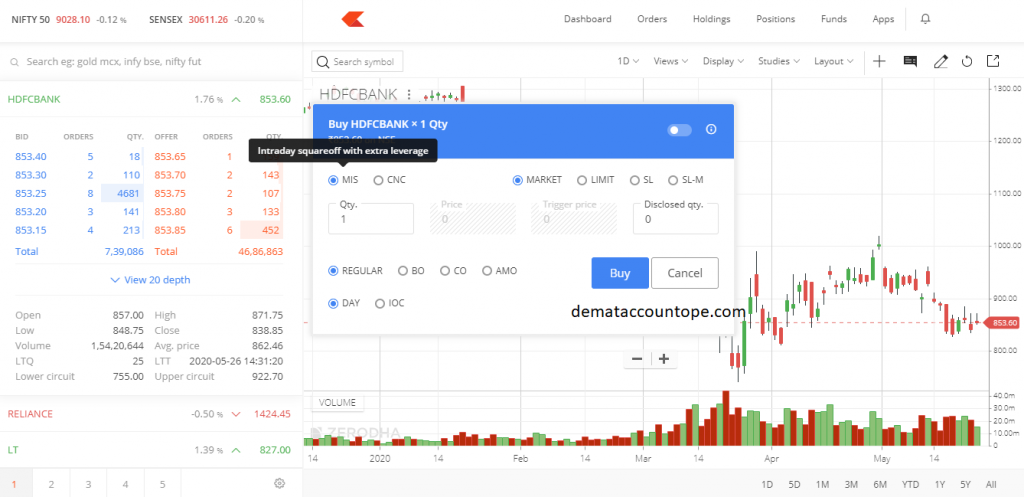Open the Funds page

[x=834, y=19]
